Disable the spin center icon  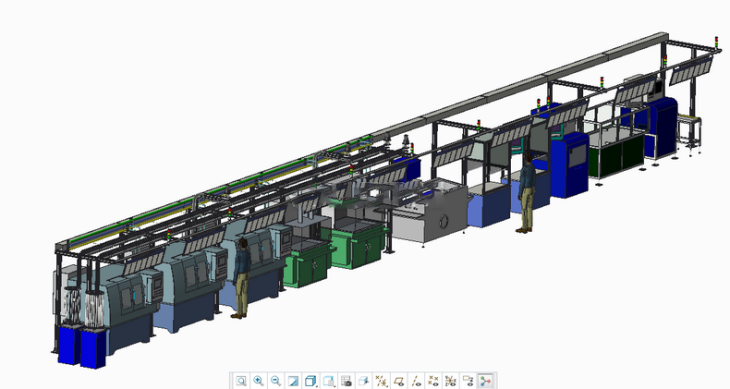tap(486, 381)
